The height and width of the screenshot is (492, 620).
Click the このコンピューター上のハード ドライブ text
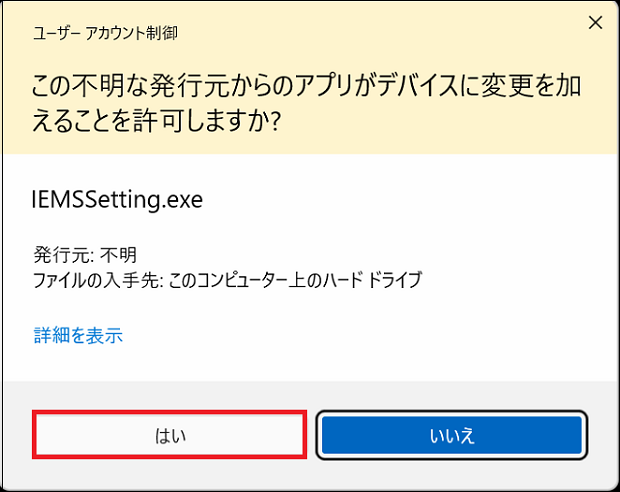tap(295, 280)
